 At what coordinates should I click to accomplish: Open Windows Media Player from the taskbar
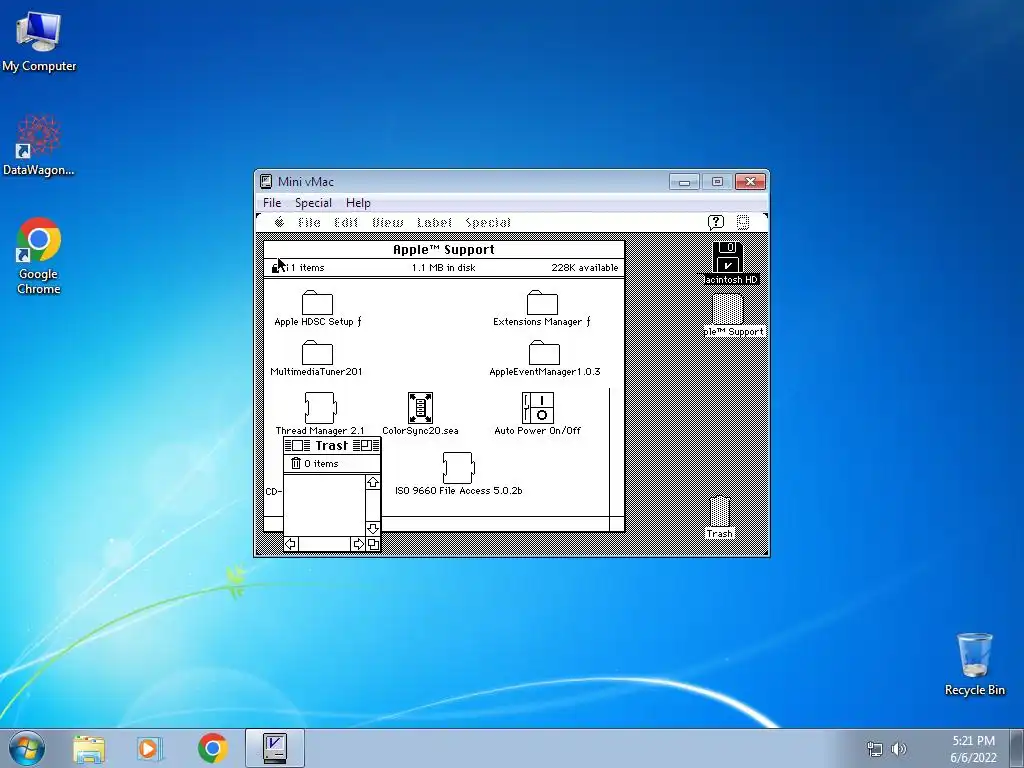pyautogui.click(x=150, y=748)
